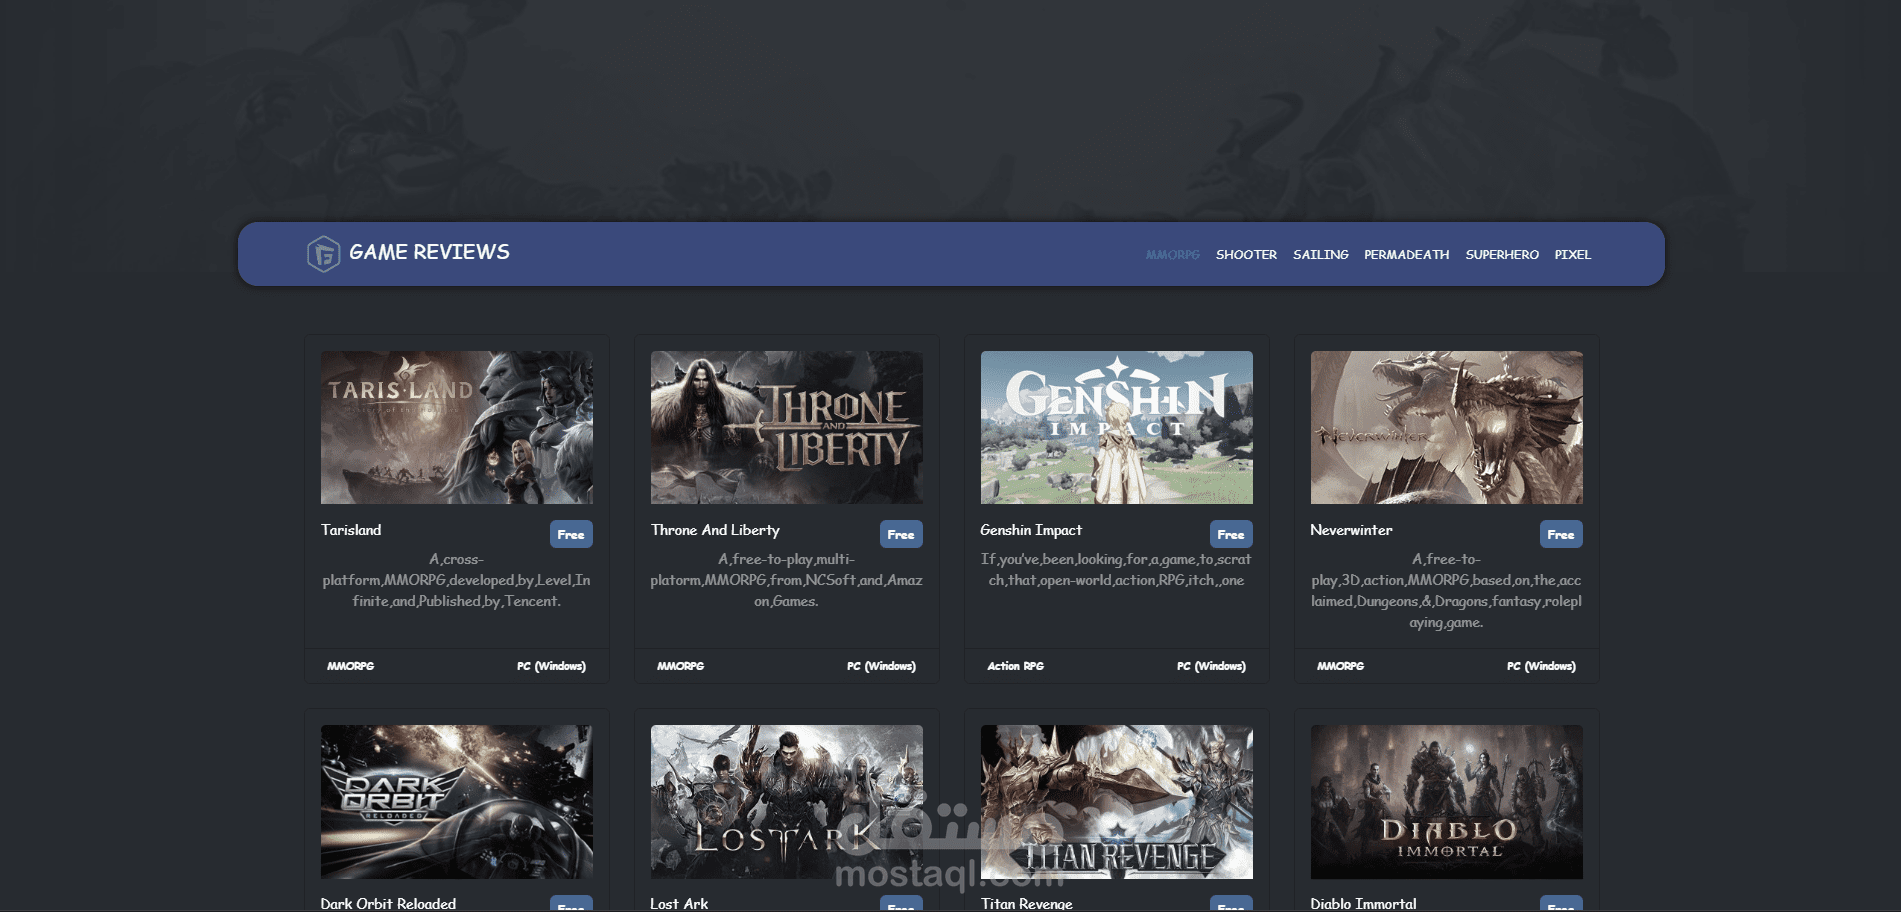Open the Throne And Liberty thumbnail
This screenshot has width=1901, height=912.
pyautogui.click(x=787, y=427)
